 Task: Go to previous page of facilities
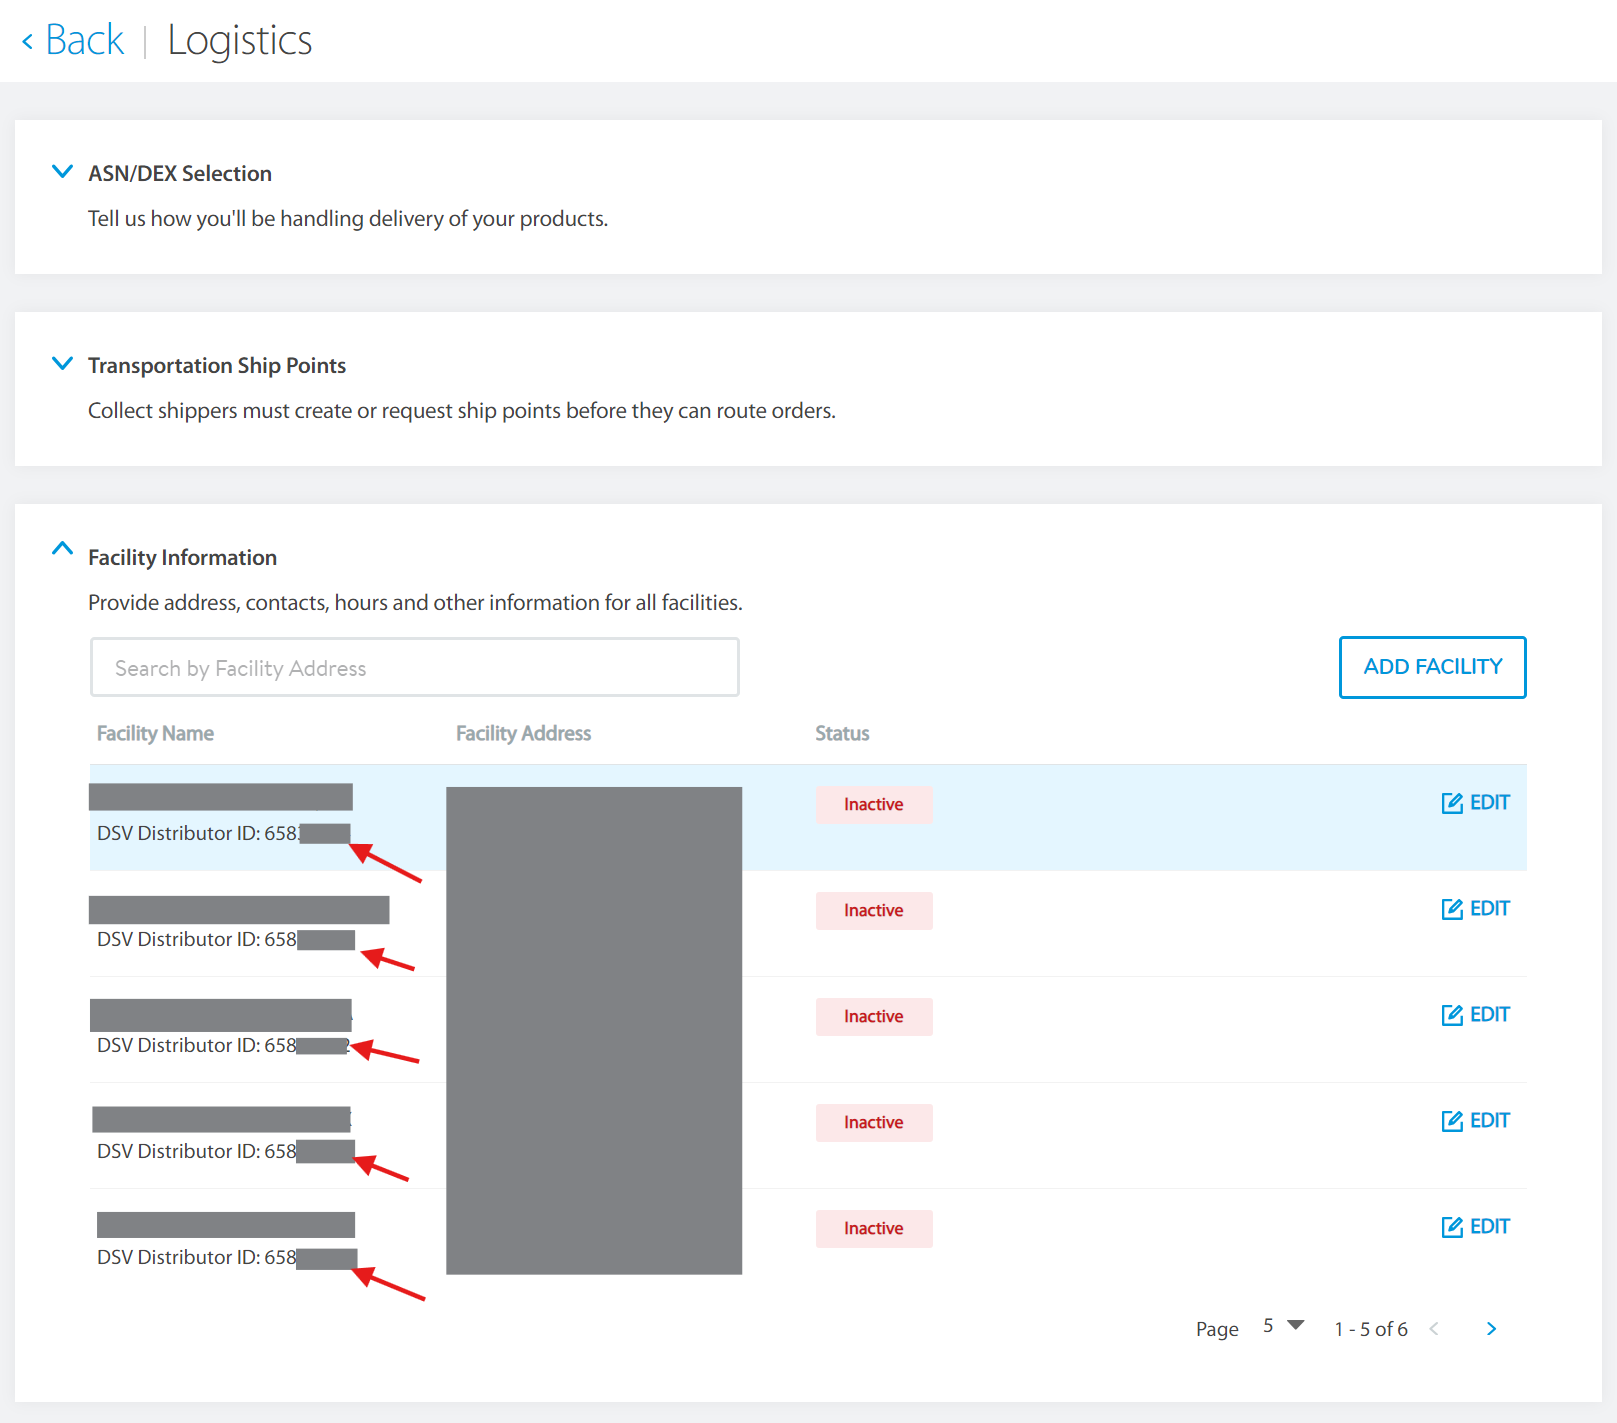pyautogui.click(x=1434, y=1329)
